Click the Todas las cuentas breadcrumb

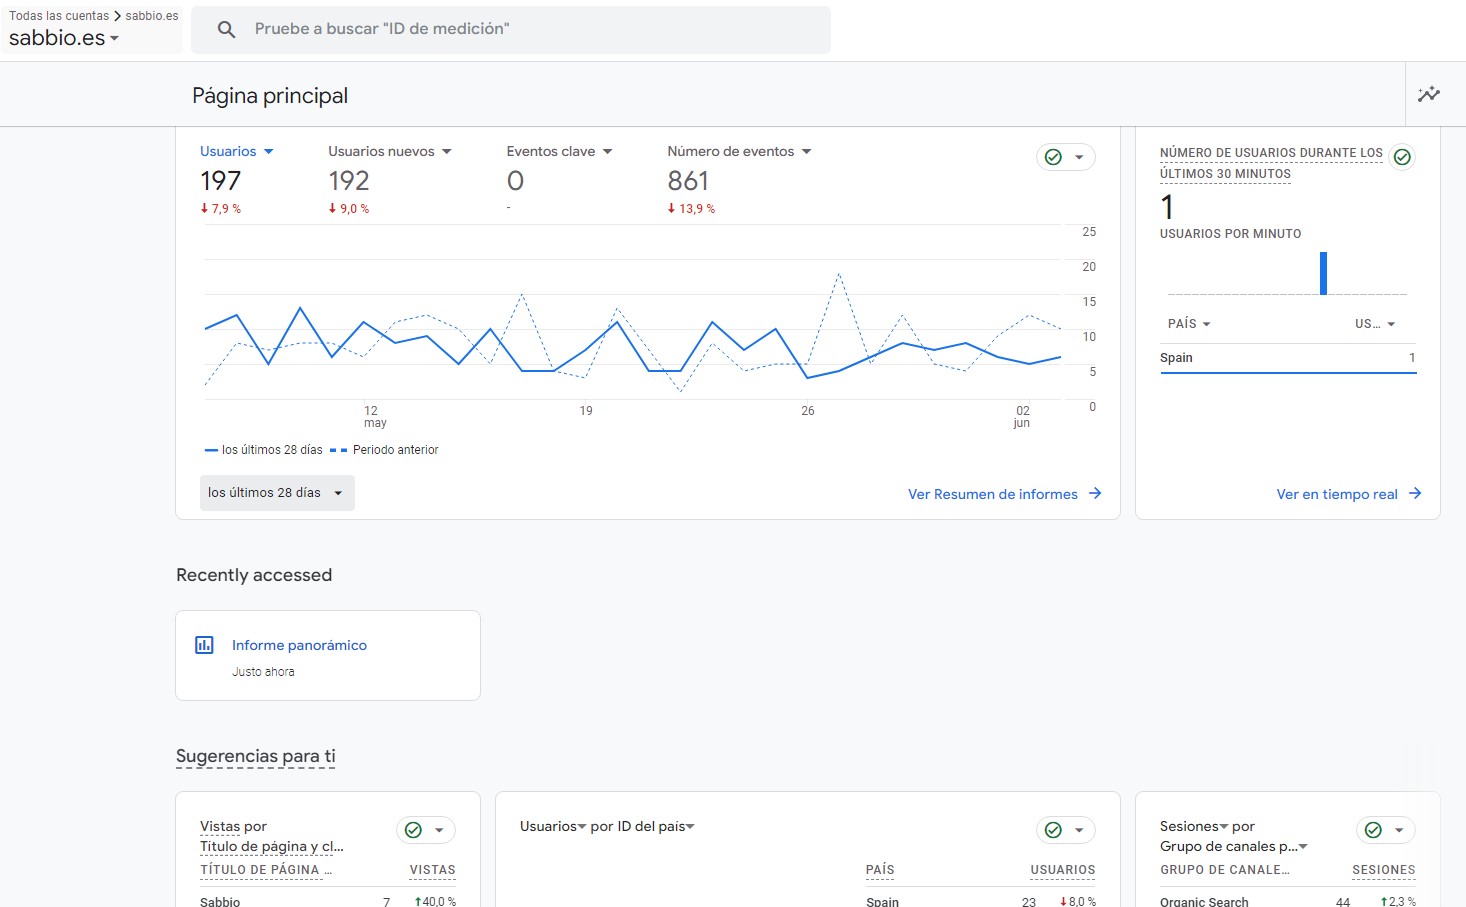[59, 16]
